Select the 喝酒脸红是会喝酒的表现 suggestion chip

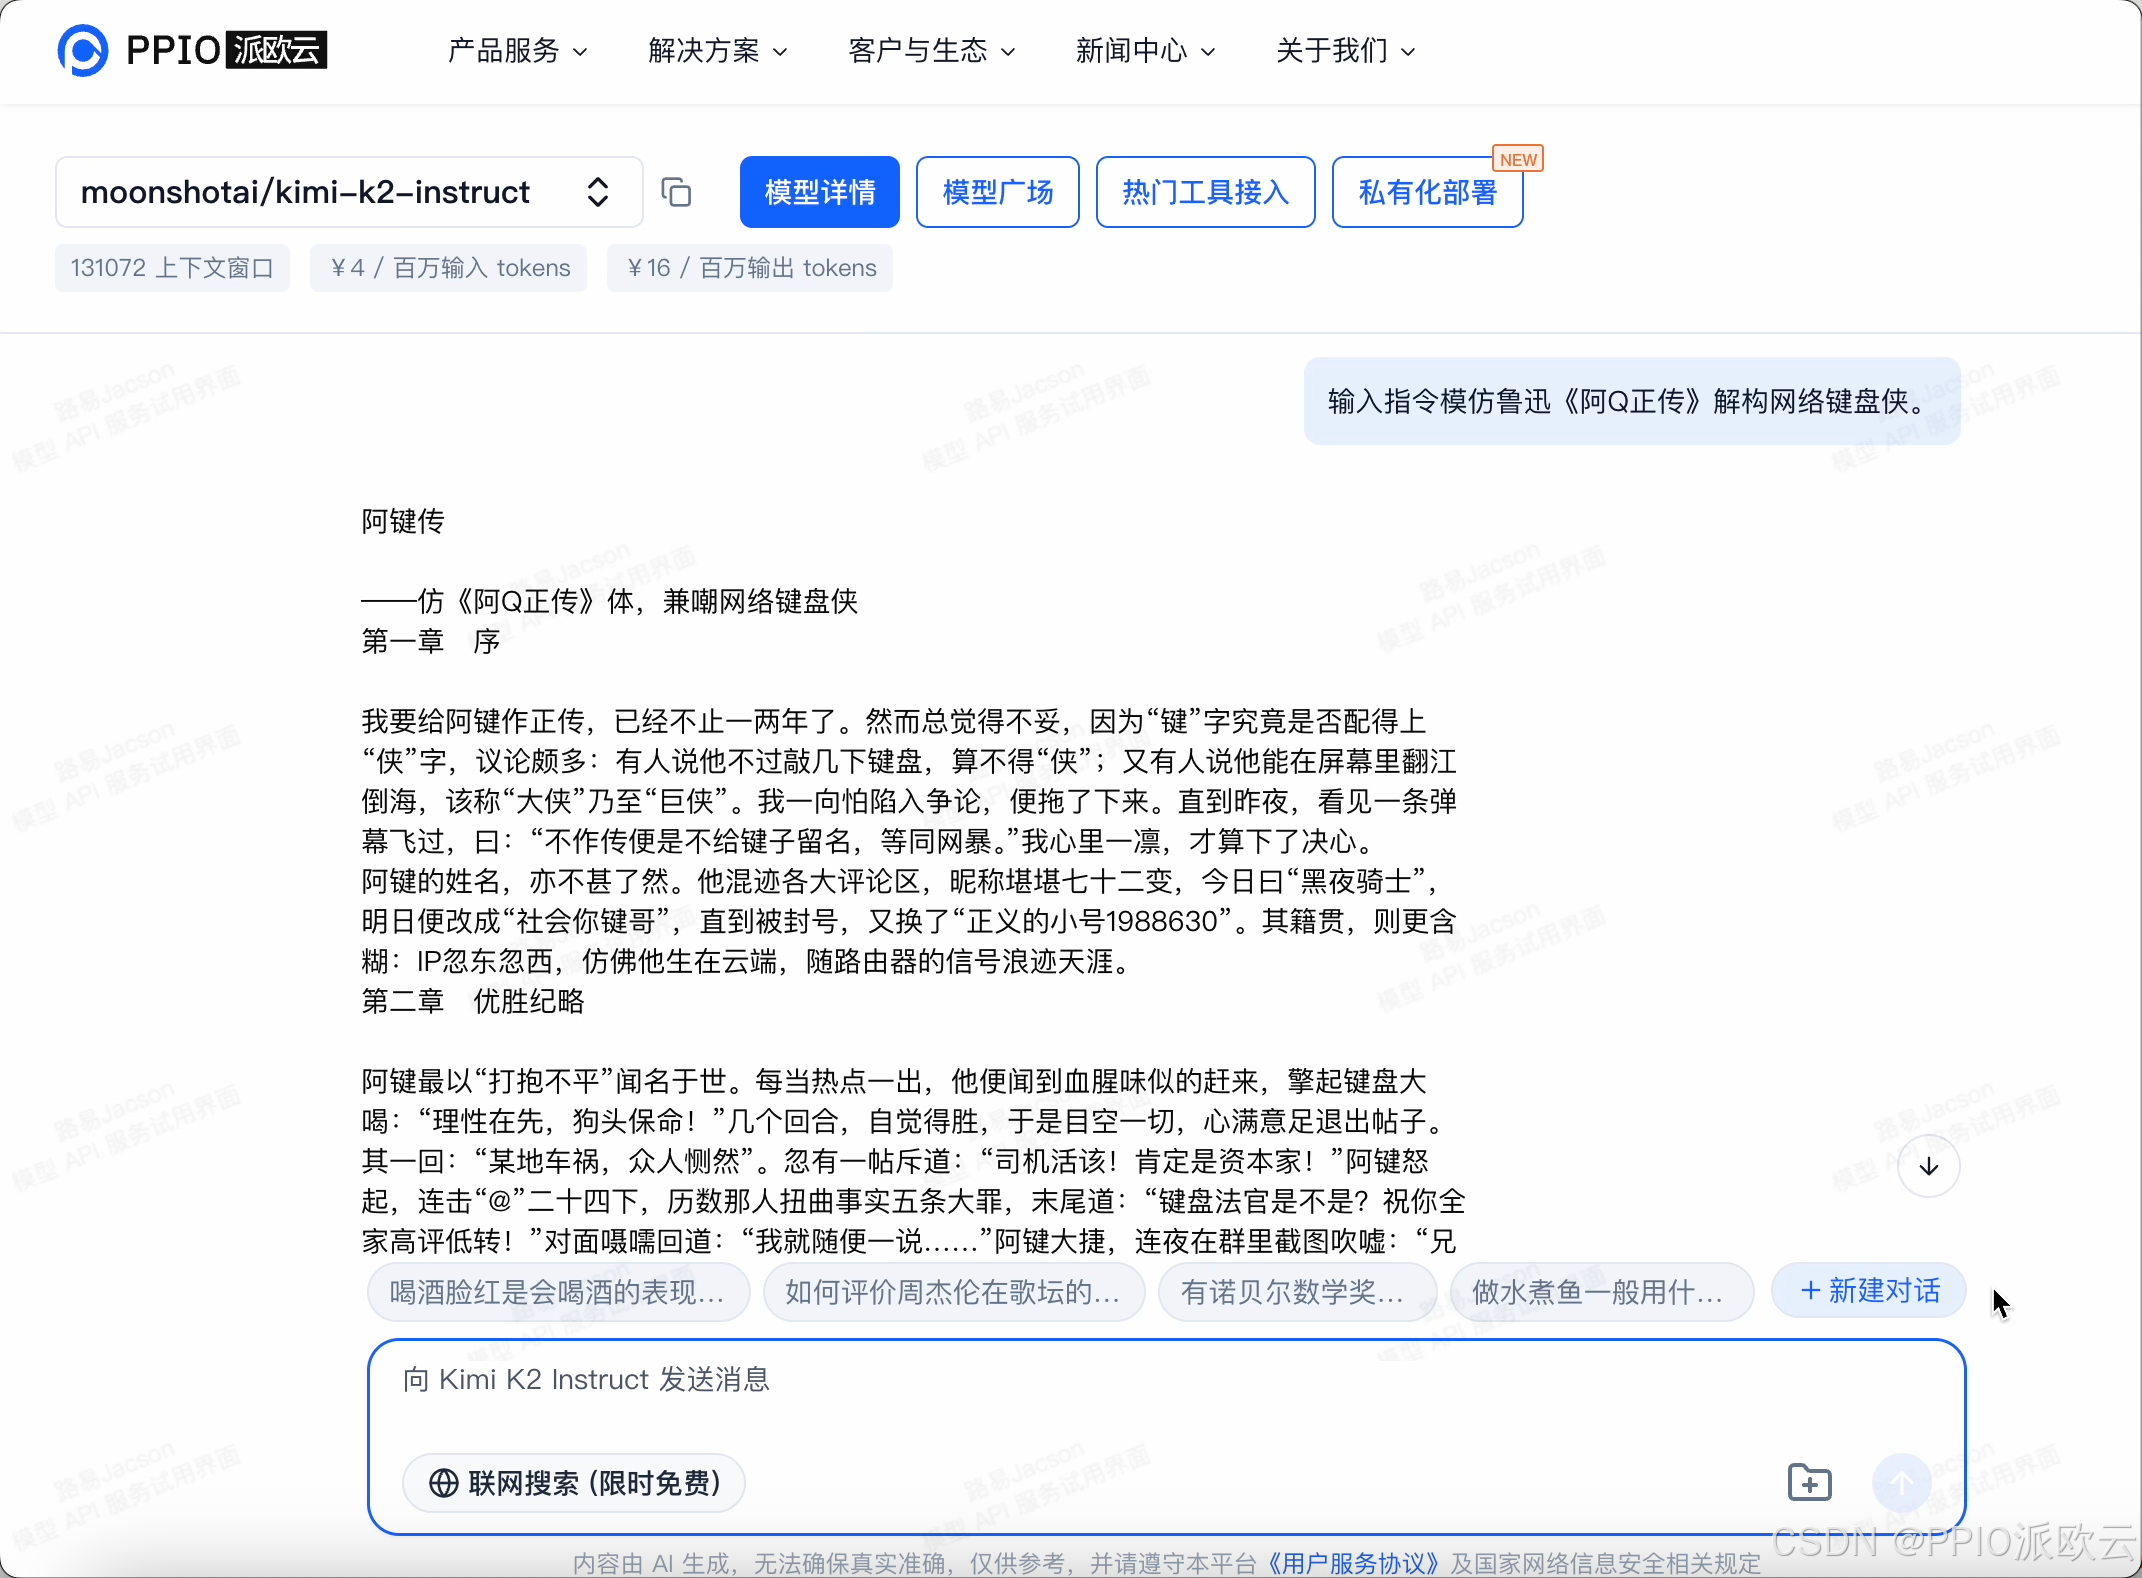click(x=557, y=1291)
